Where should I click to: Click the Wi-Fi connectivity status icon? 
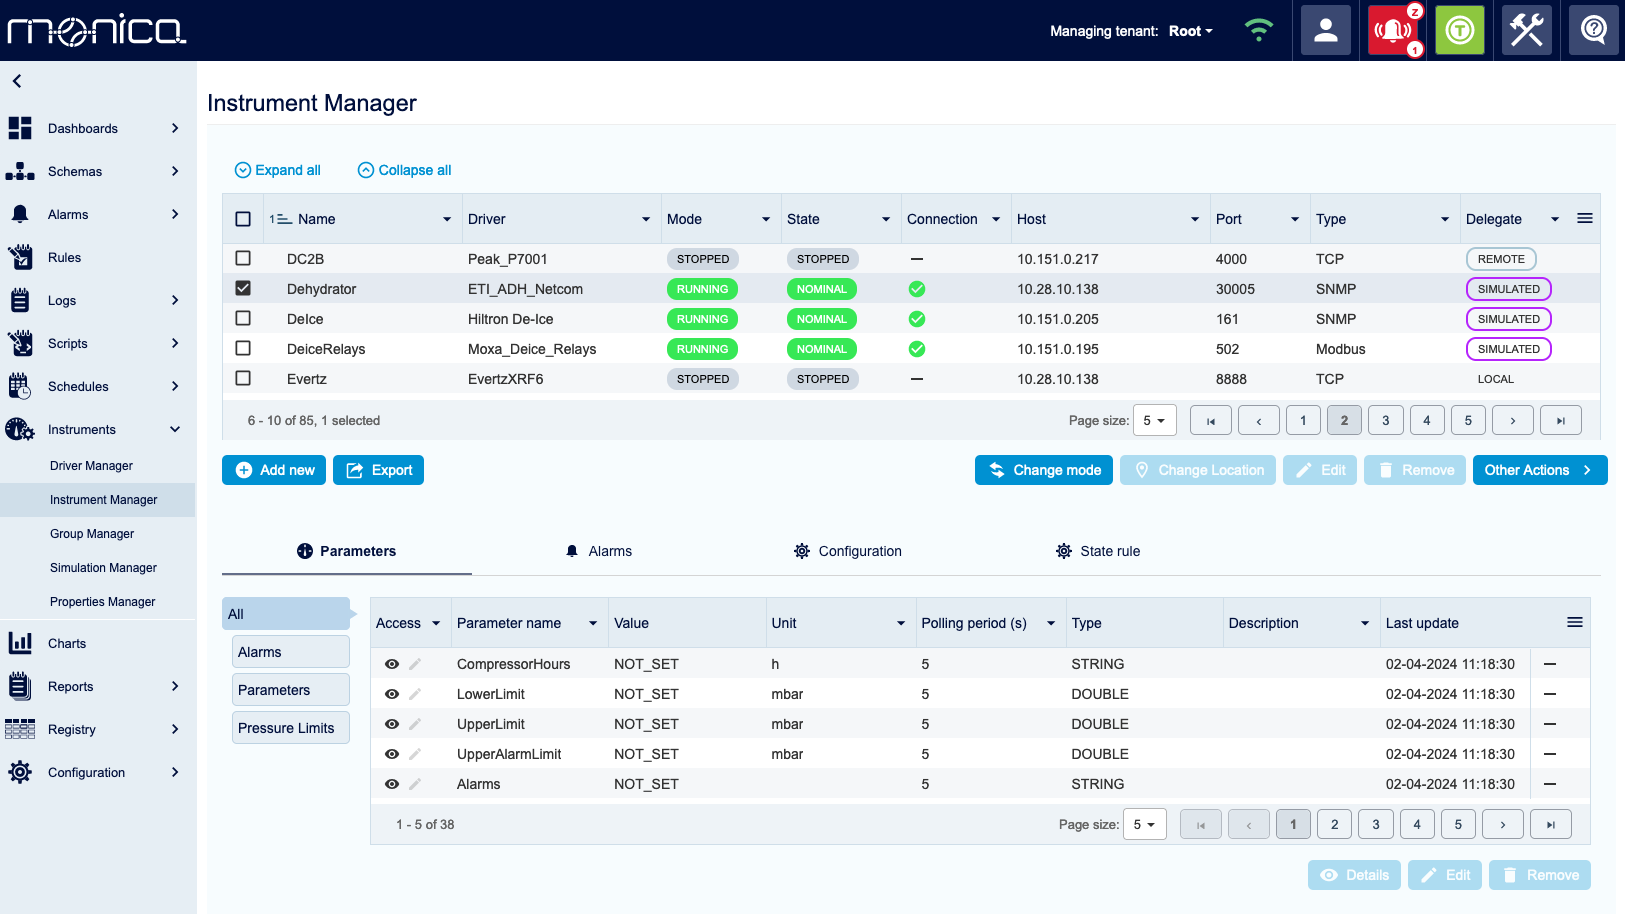point(1259,30)
